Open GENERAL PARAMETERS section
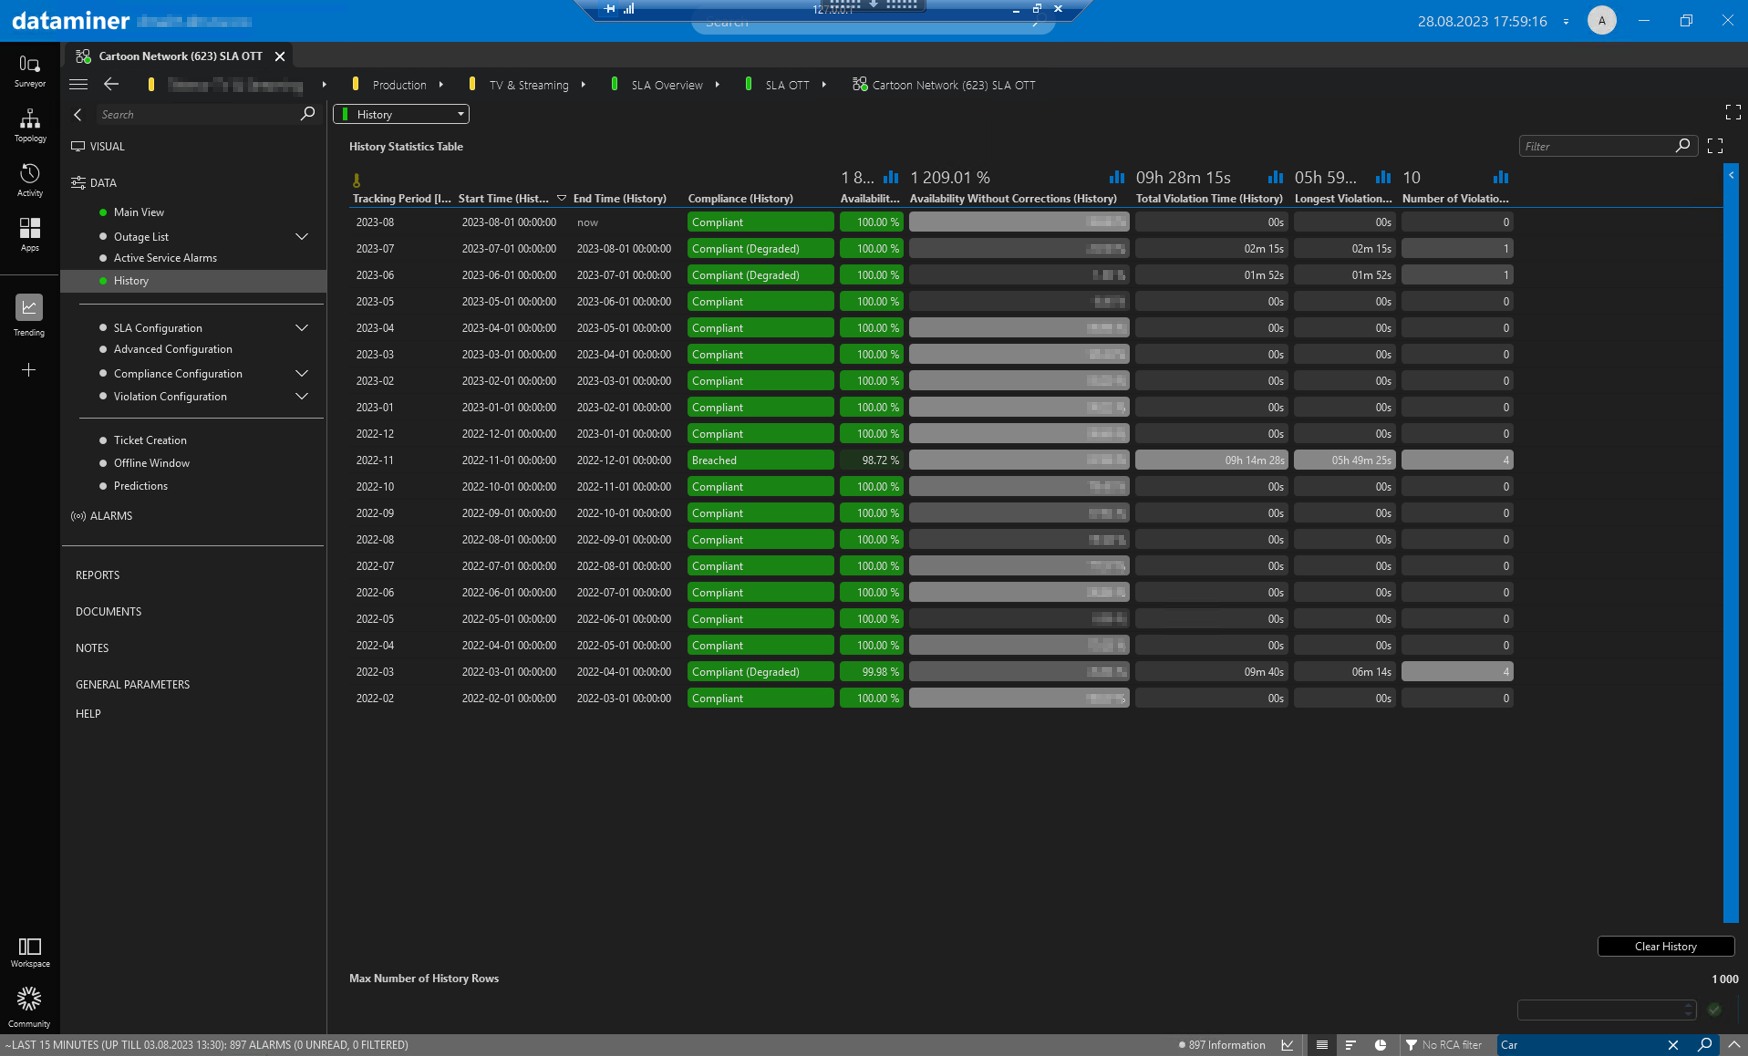The width and height of the screenshot is (1748, 1056). tap(132, 685)
